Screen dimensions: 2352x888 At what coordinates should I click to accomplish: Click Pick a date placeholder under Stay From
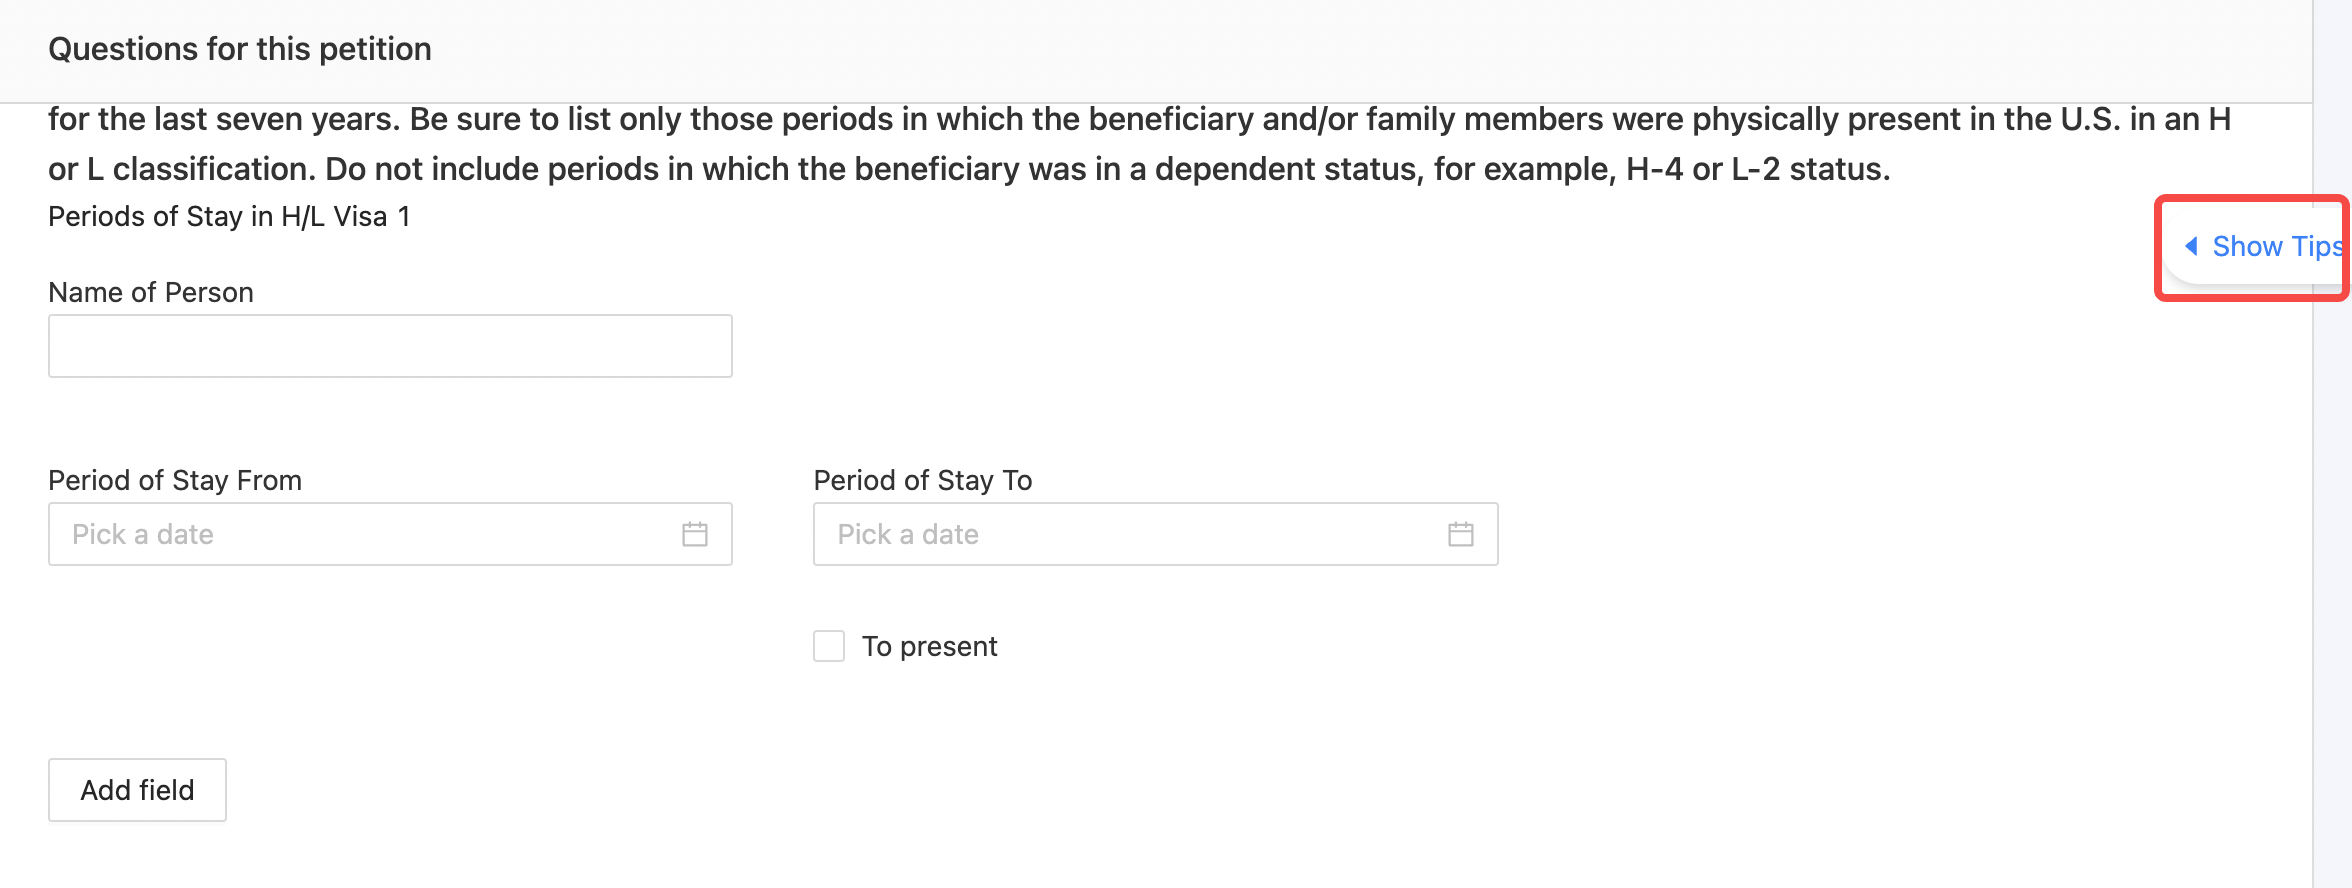[x=143, y=534]
